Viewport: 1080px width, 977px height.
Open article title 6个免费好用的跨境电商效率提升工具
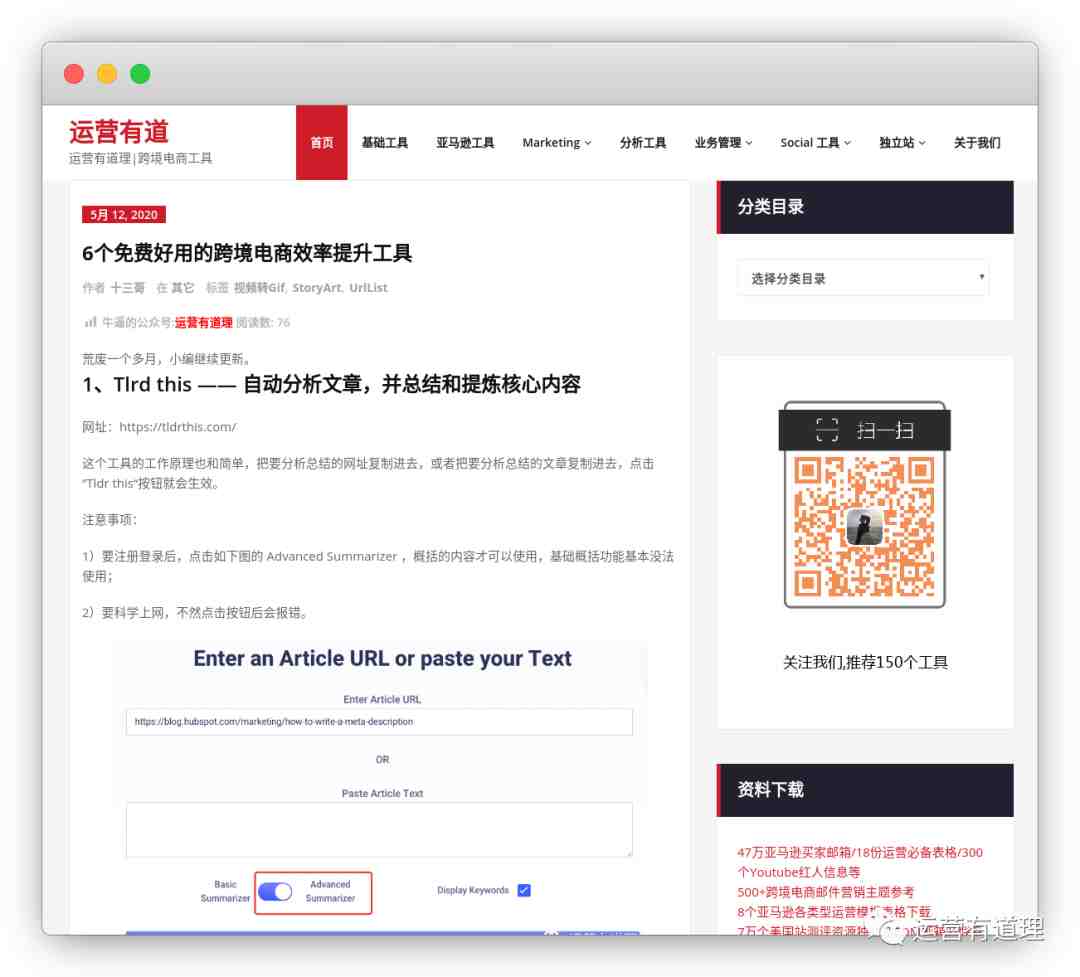tap(247, 253)
